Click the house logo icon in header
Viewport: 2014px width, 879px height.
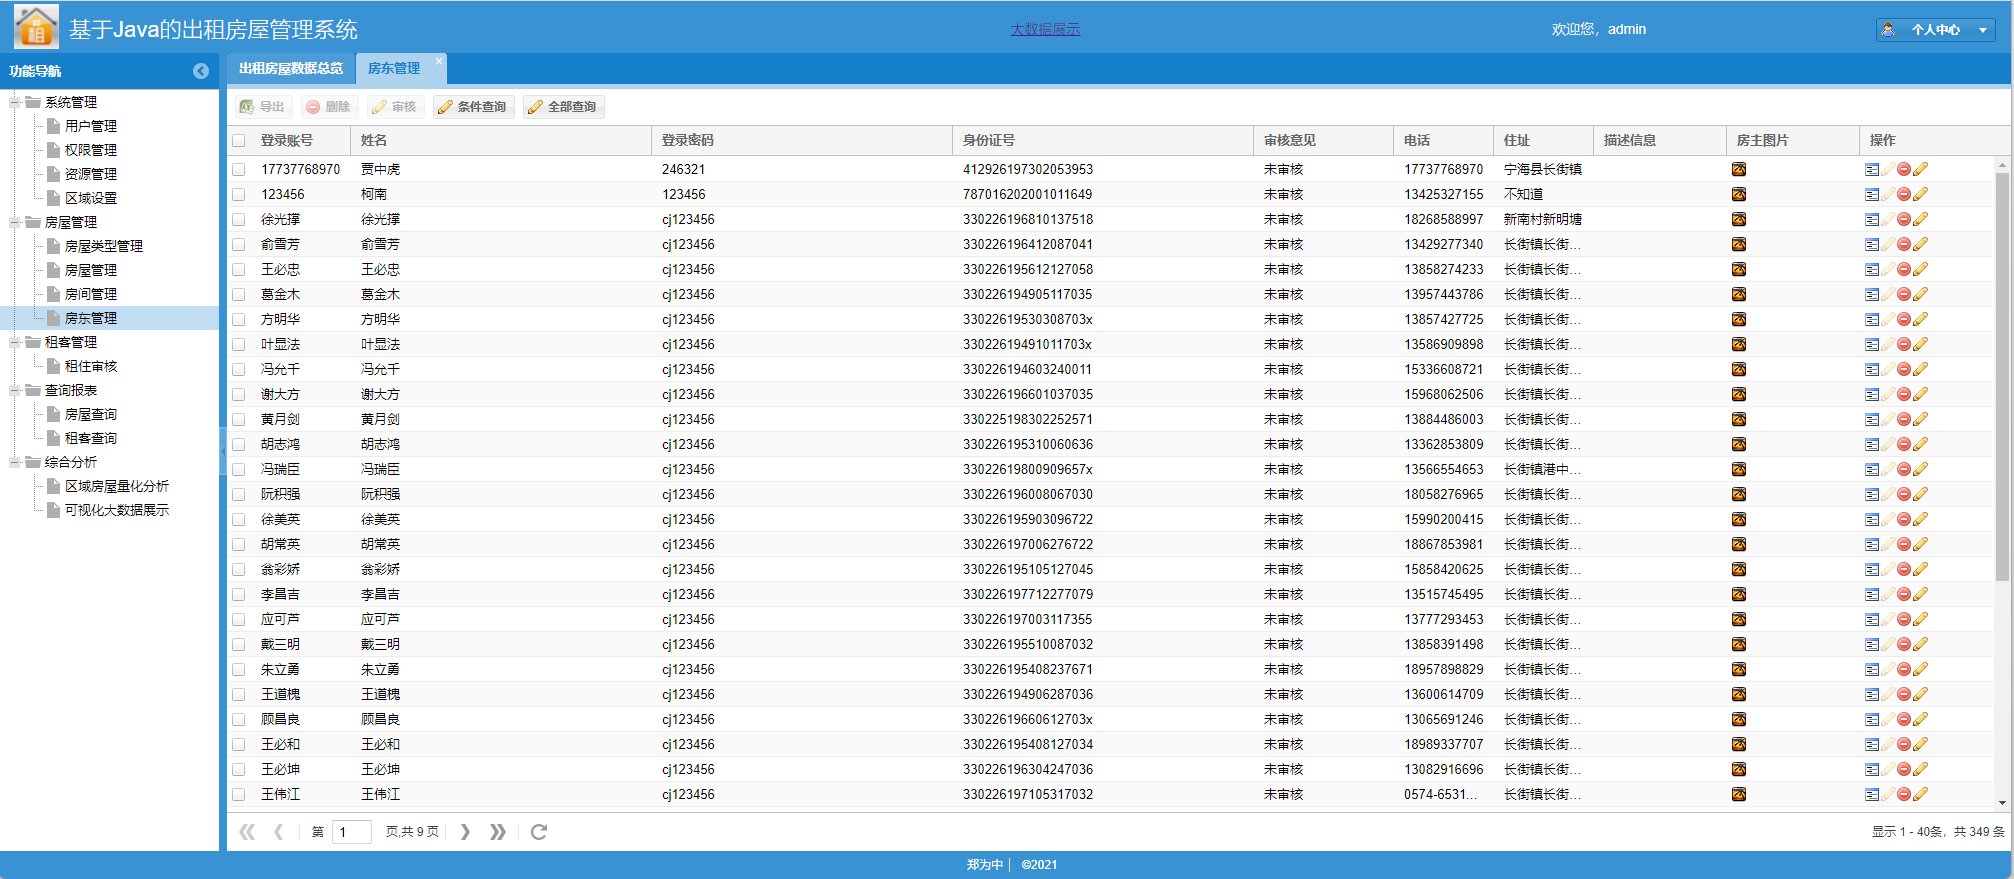point(36,27)
